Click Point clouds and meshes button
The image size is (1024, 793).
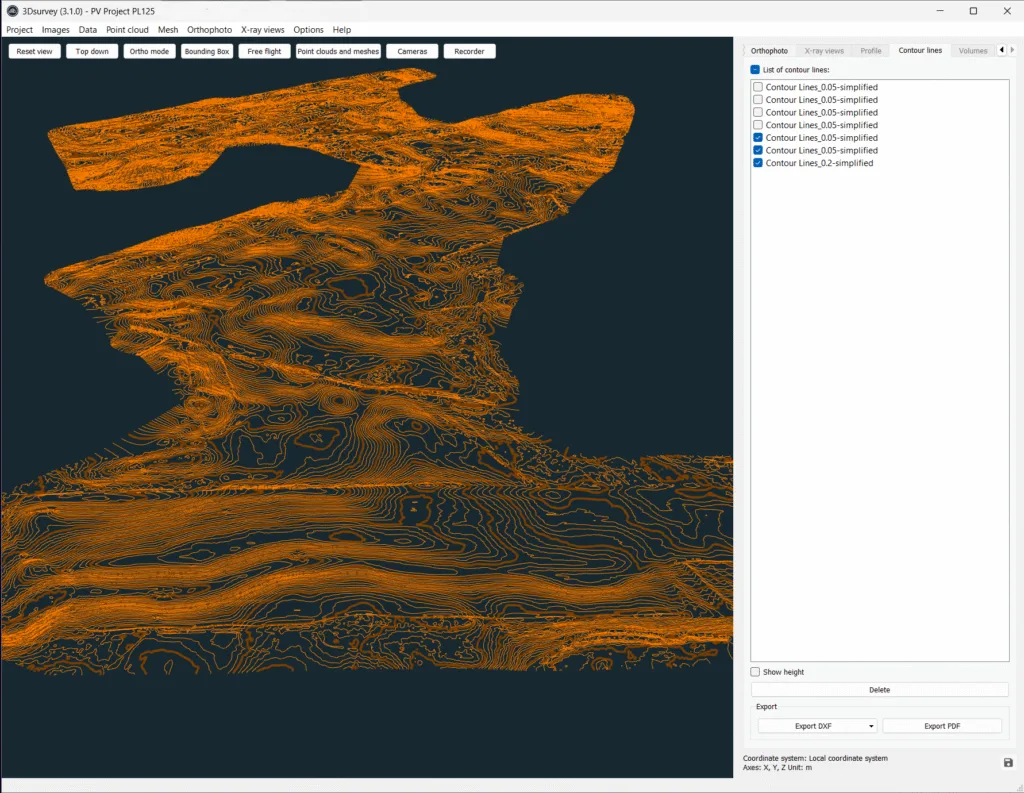tap(338, 52)
